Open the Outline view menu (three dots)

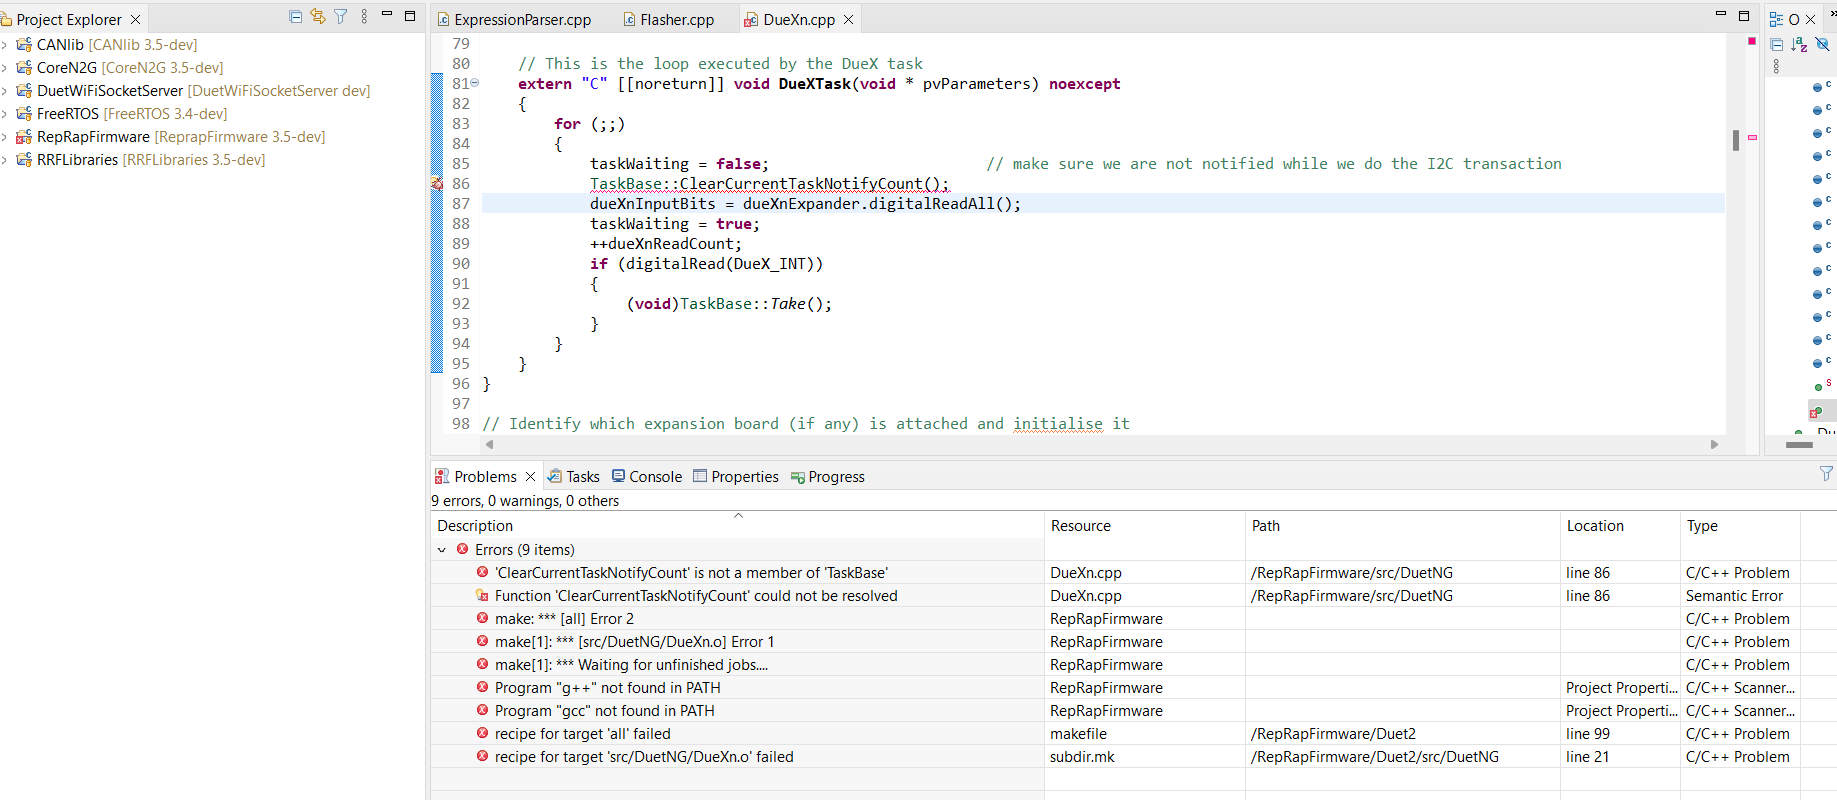click(x=1776, y=66)
